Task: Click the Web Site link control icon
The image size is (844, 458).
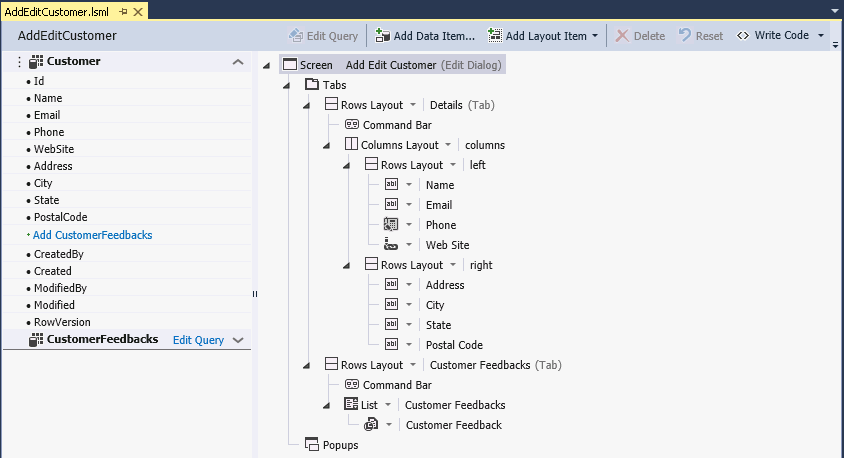Action: pos(391,244)
